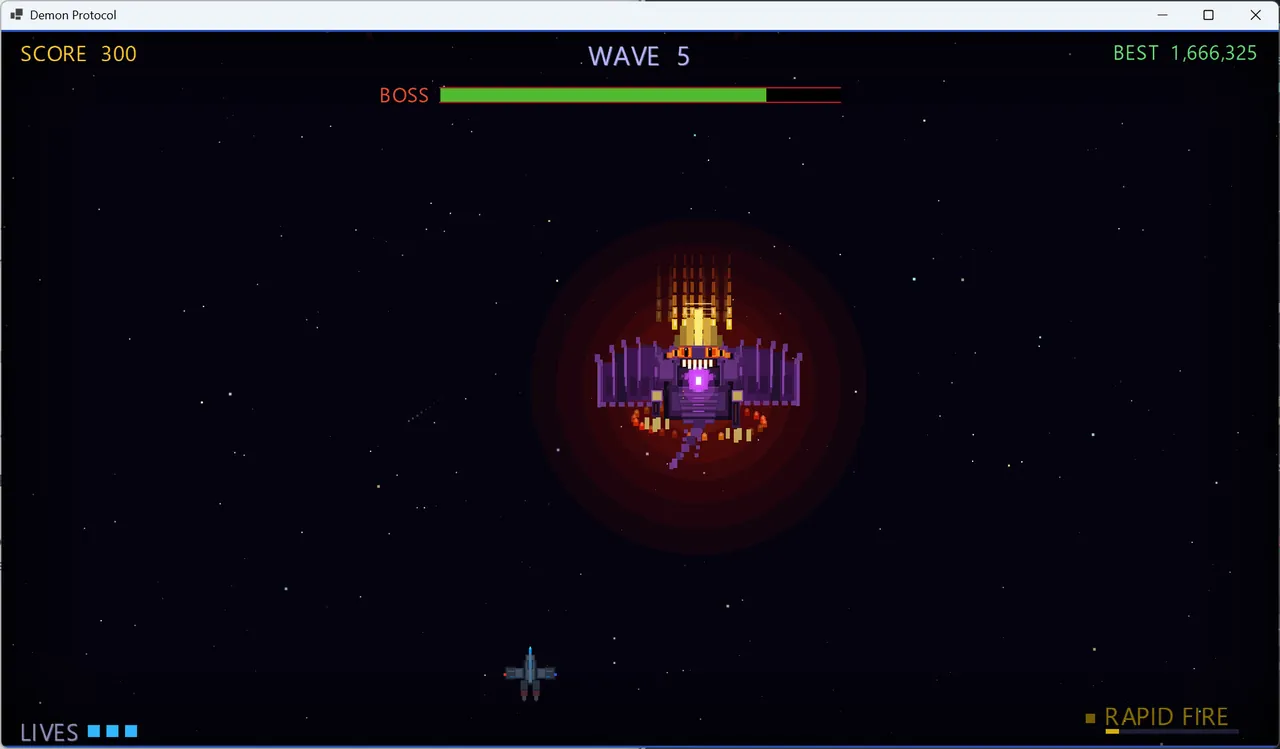The image size is (1280, 749).
Task: Click the boss's left purple wing
Action: coord(630,374)
